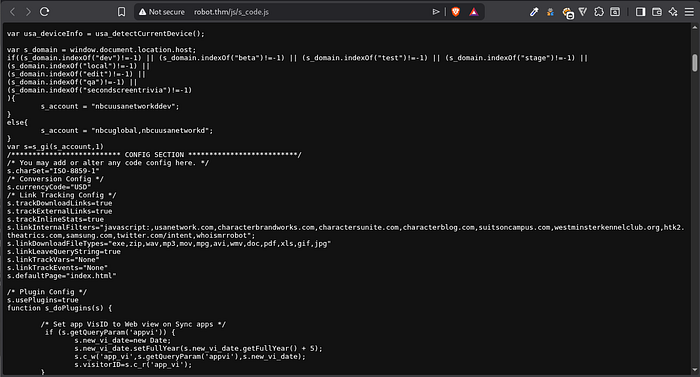
Task: Click the 's.linkLeaveQueryString=true' line
Action: (63, 251)
